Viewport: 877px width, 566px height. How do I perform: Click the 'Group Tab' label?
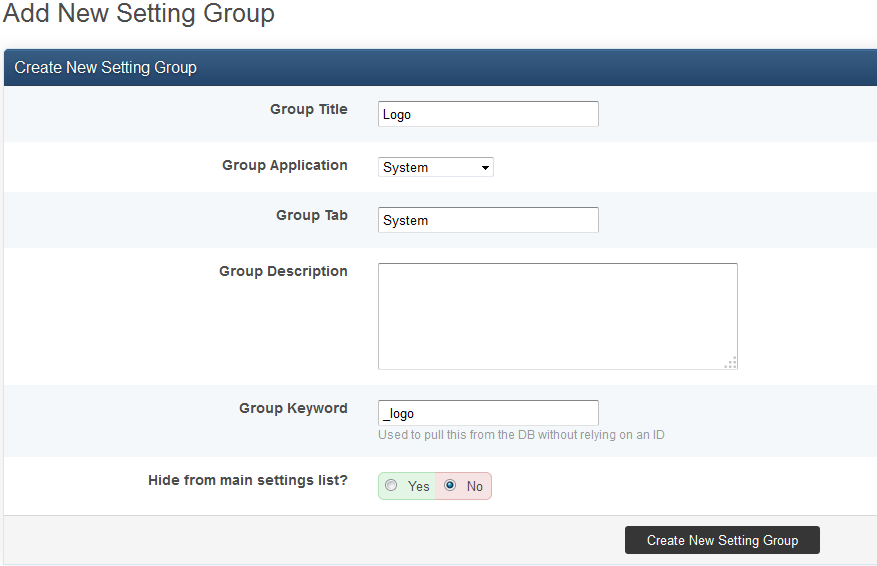(311, 215)
